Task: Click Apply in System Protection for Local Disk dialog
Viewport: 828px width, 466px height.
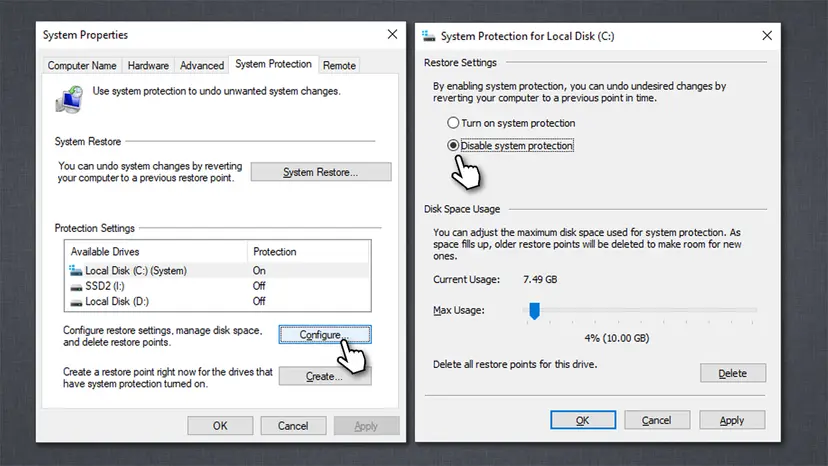Action: pyautogui.click(x=732, y=420)
